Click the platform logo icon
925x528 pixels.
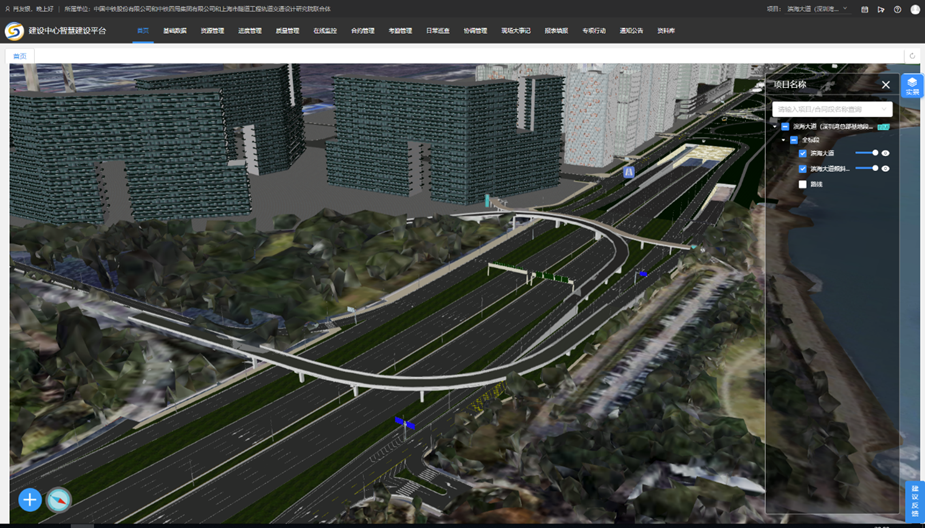point(14,31)
